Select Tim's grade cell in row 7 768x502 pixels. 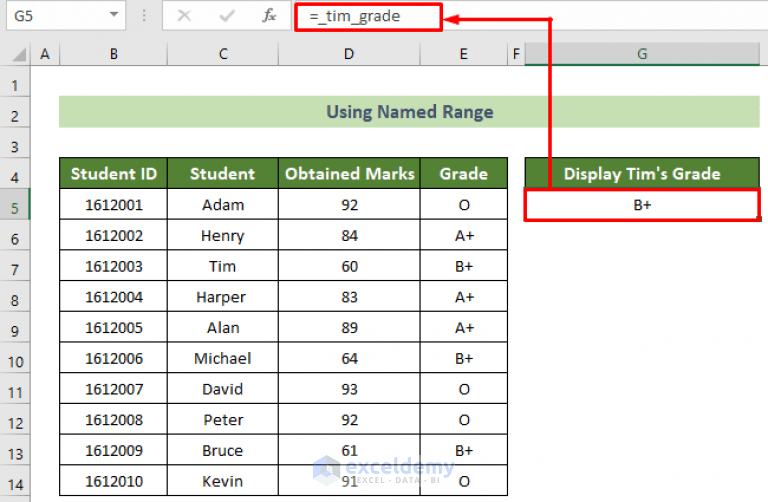pos(464,266)
